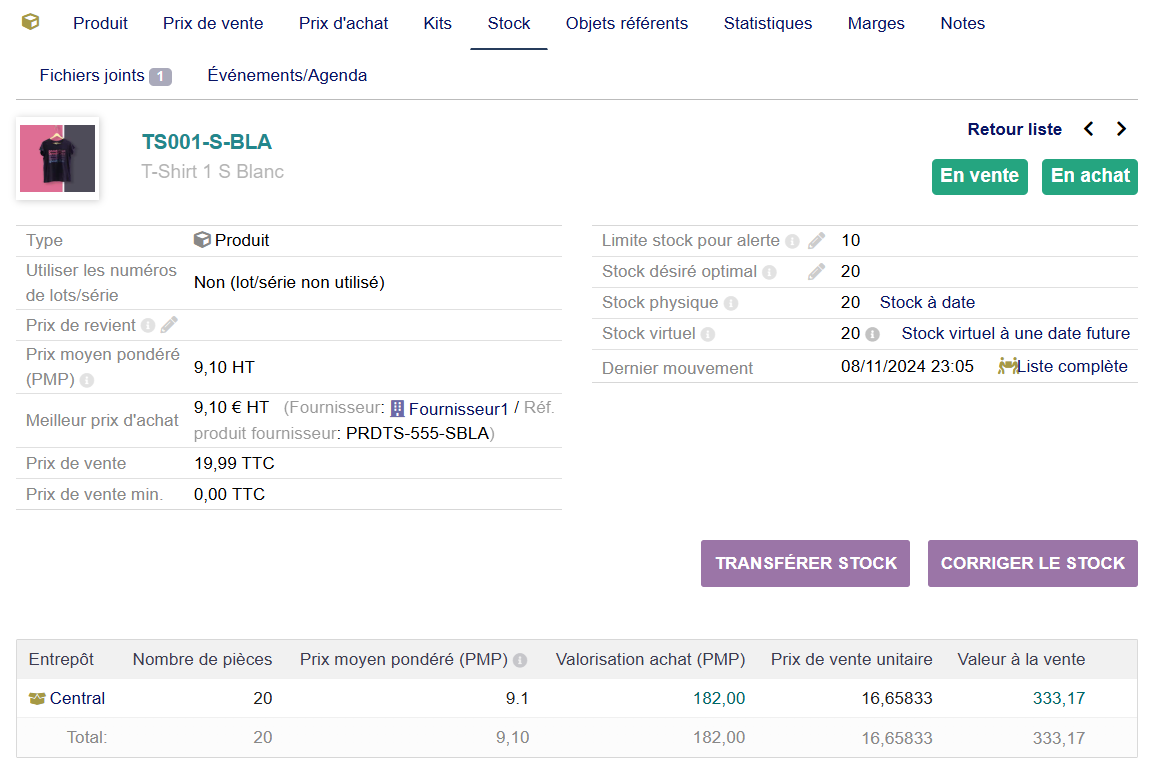Screen dimensions: 1151x769
Task: Click the Central warehouse icon
Action: point(38,699)
